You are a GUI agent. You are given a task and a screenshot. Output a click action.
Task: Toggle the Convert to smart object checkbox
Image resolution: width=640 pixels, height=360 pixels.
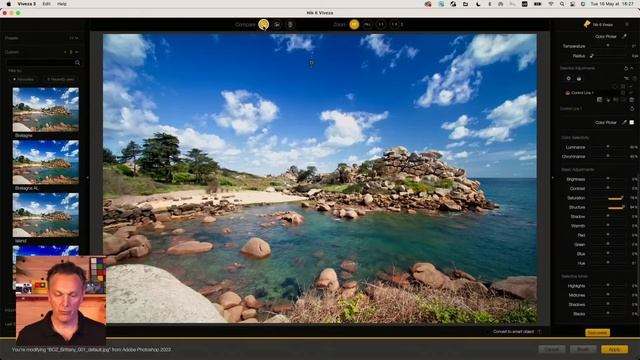click(540, 331)
